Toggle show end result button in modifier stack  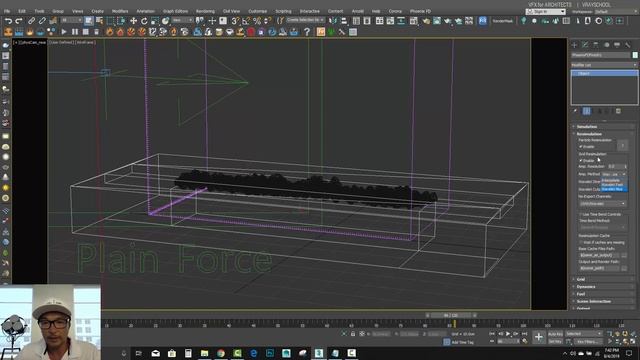[x=587, y=111]
